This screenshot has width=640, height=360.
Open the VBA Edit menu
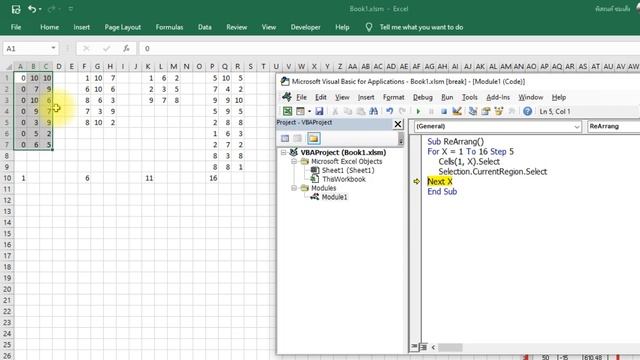[x=321, y=97]
